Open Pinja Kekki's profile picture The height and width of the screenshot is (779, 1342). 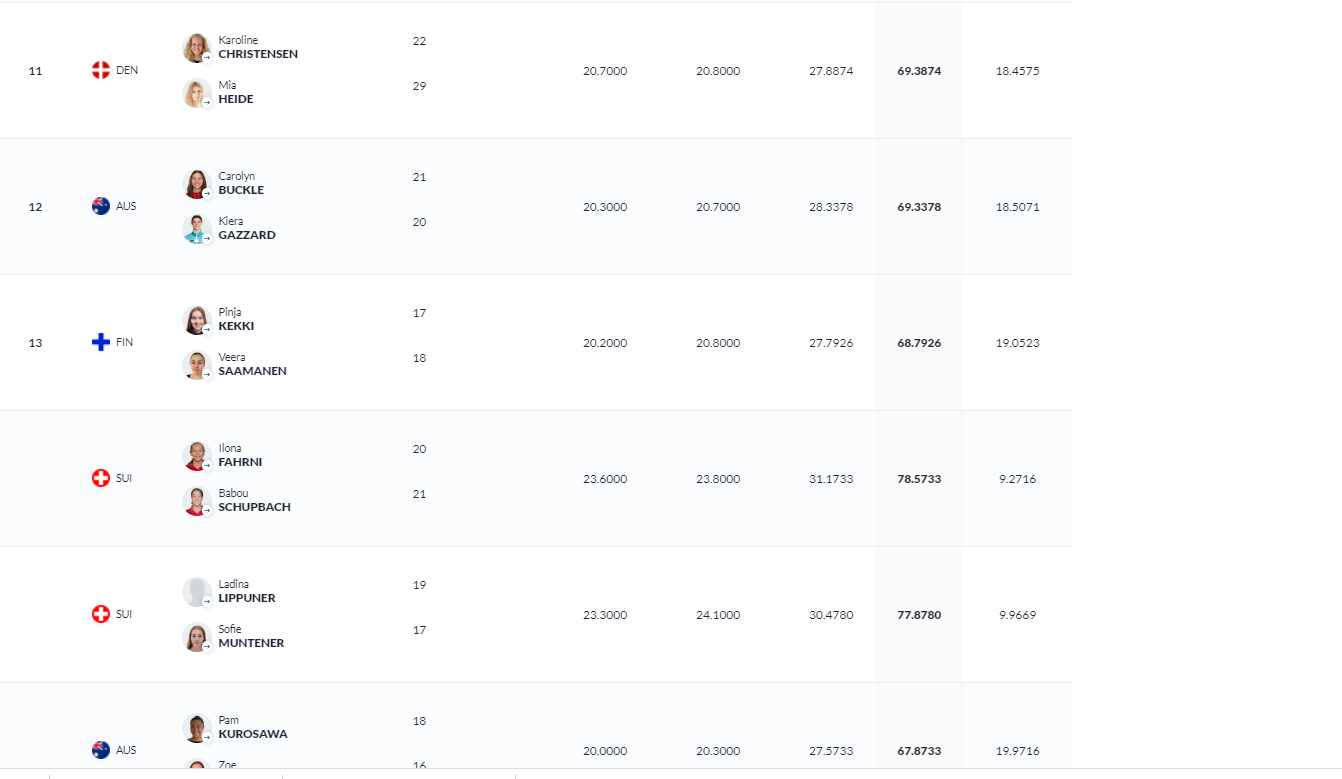point(196,319)
